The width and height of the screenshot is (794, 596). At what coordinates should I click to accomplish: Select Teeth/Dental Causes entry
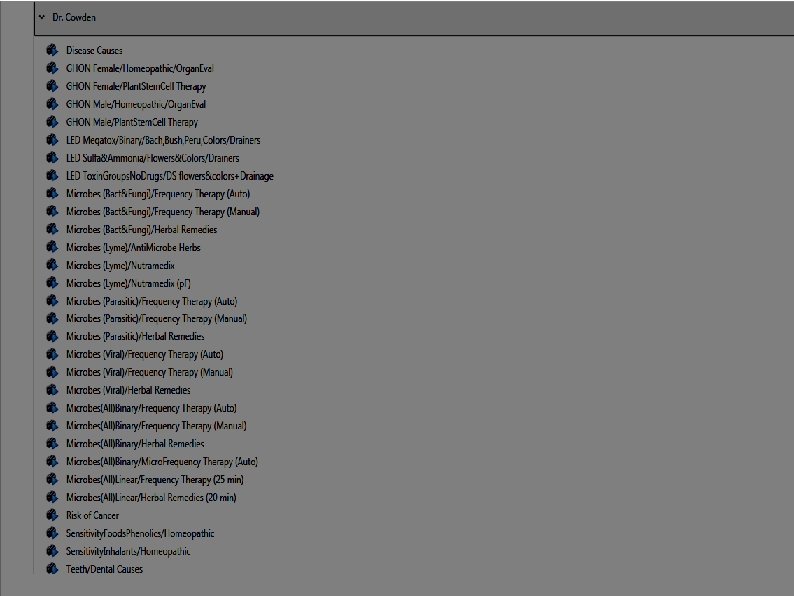(104, 569)
